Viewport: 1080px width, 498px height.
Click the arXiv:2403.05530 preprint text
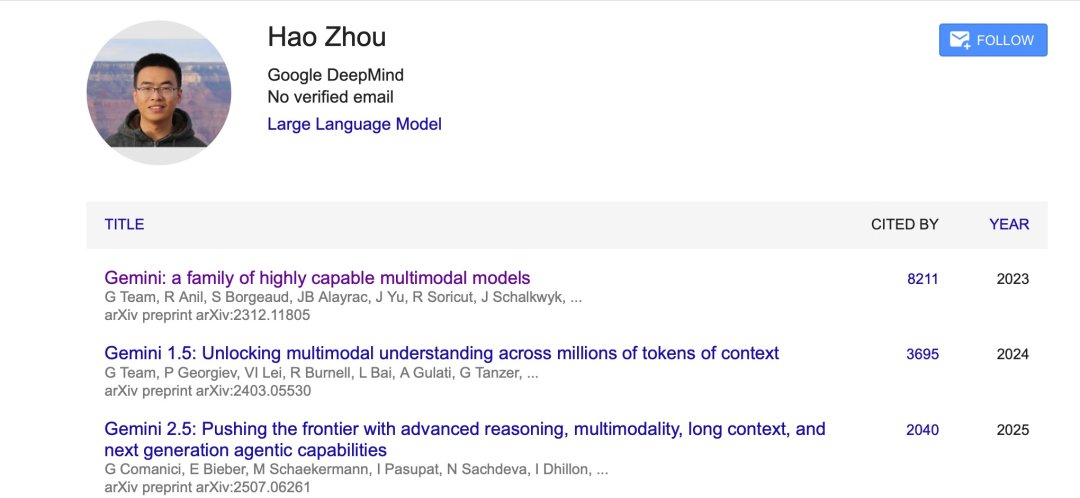[x=207, y=390]
